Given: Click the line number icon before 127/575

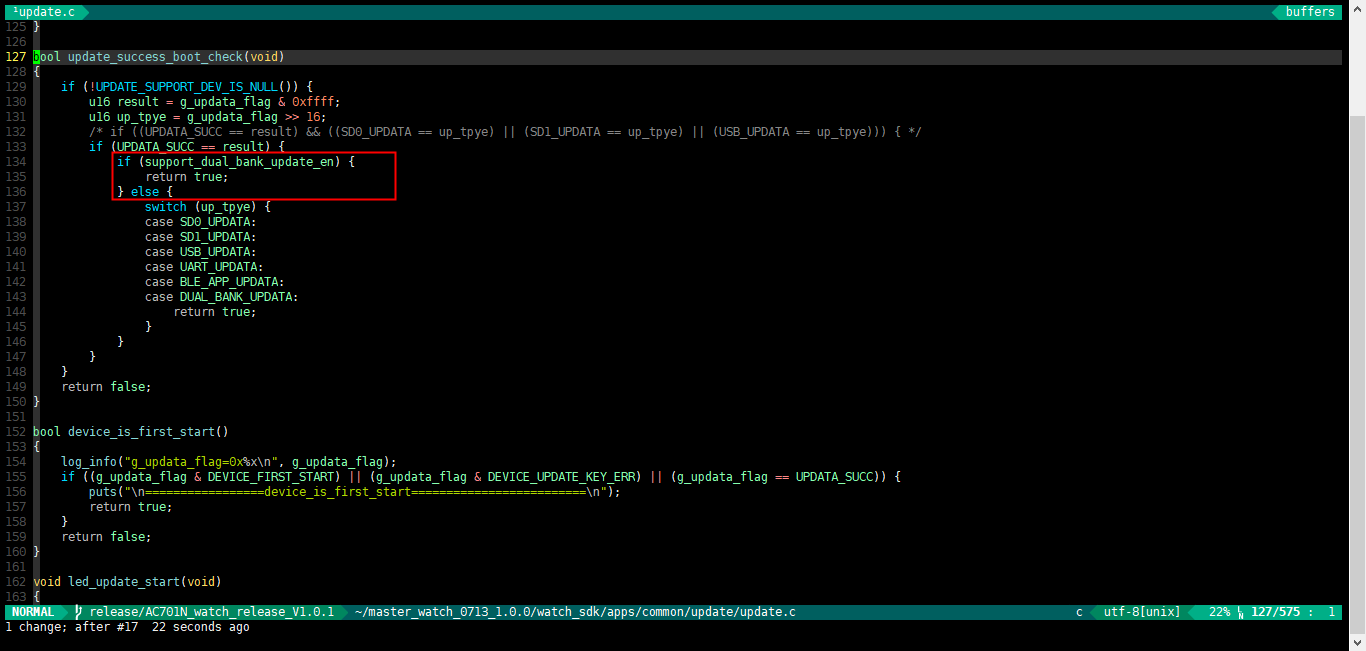Looking at the screenshot, I should (x=1241, y=612).
